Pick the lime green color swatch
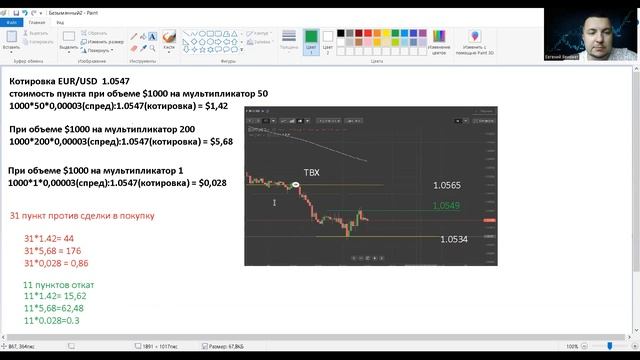The height and width of the screenshot is (360, 640). point(395,42)
